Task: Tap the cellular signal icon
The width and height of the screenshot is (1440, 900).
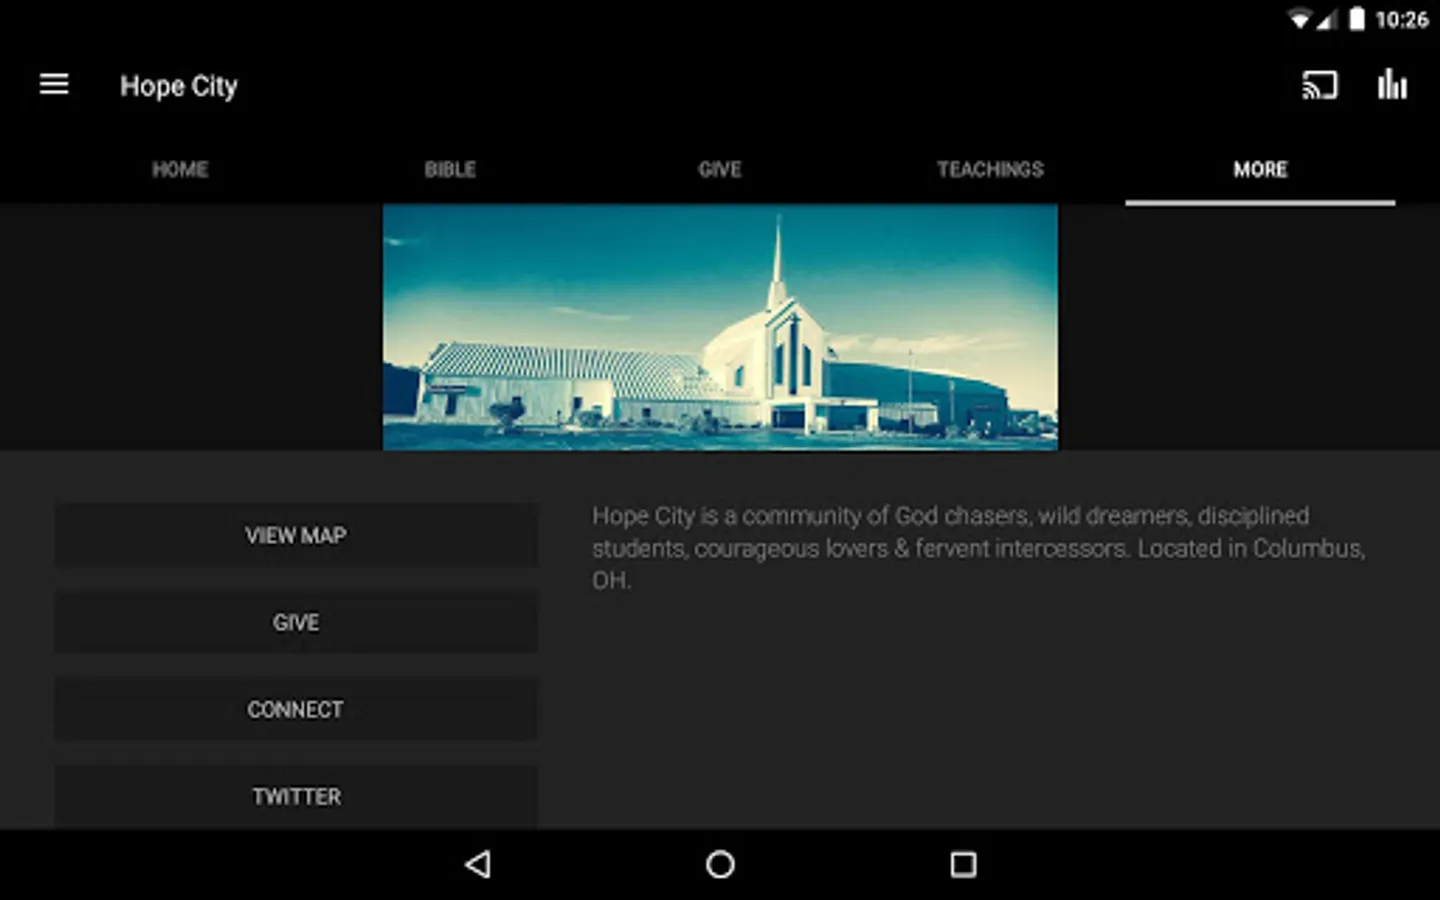Action: coord(1326,19)
